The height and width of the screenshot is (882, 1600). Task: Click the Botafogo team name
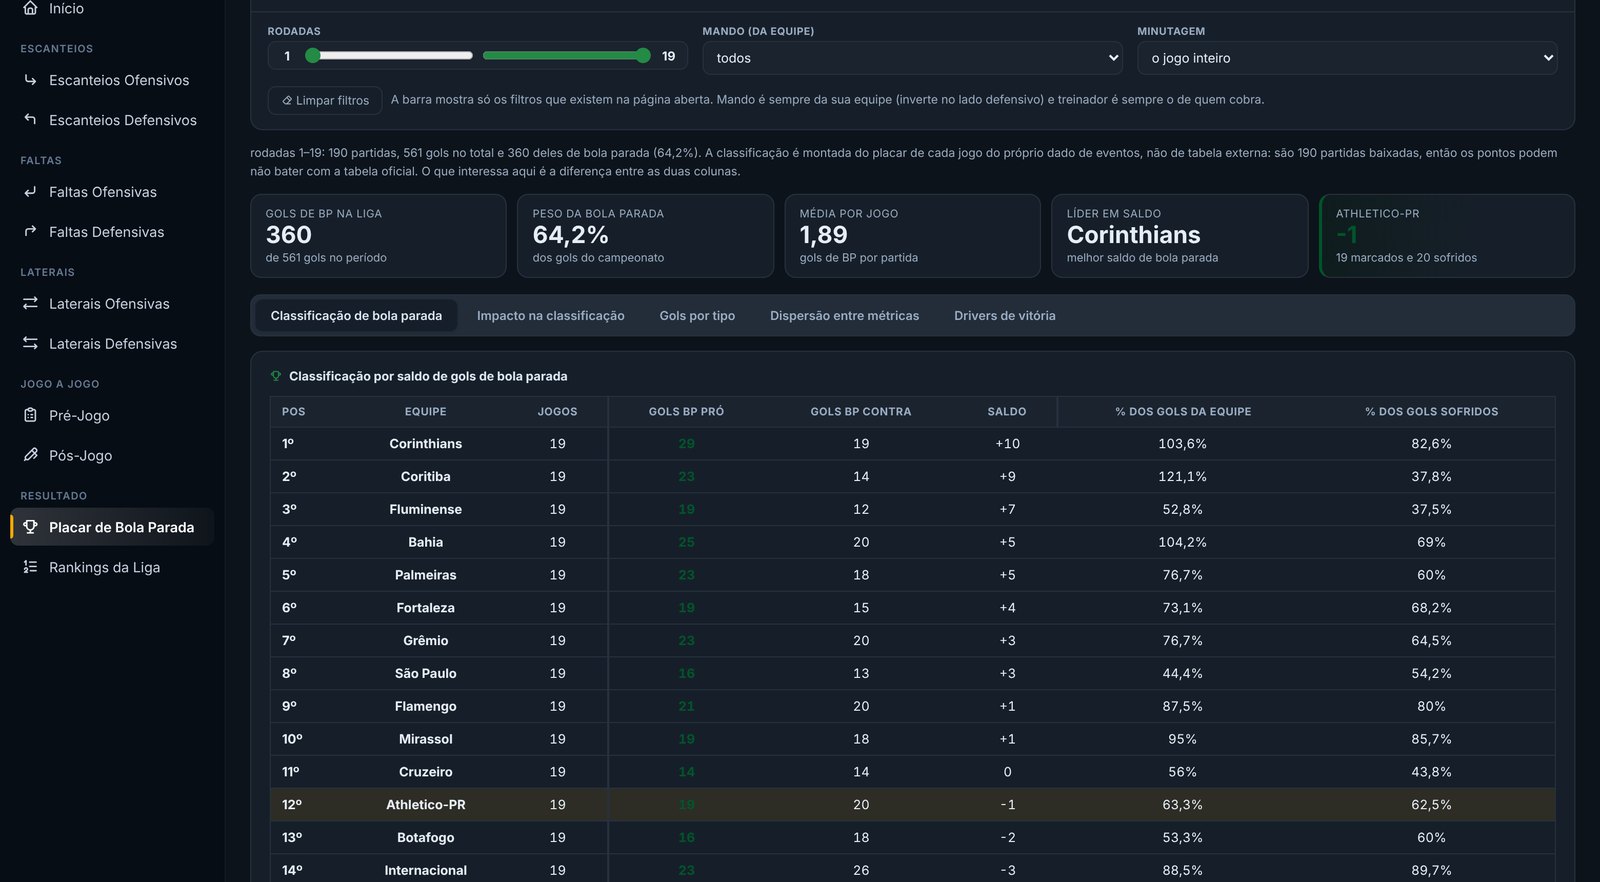pyautogui.click(x=426, y=838)
